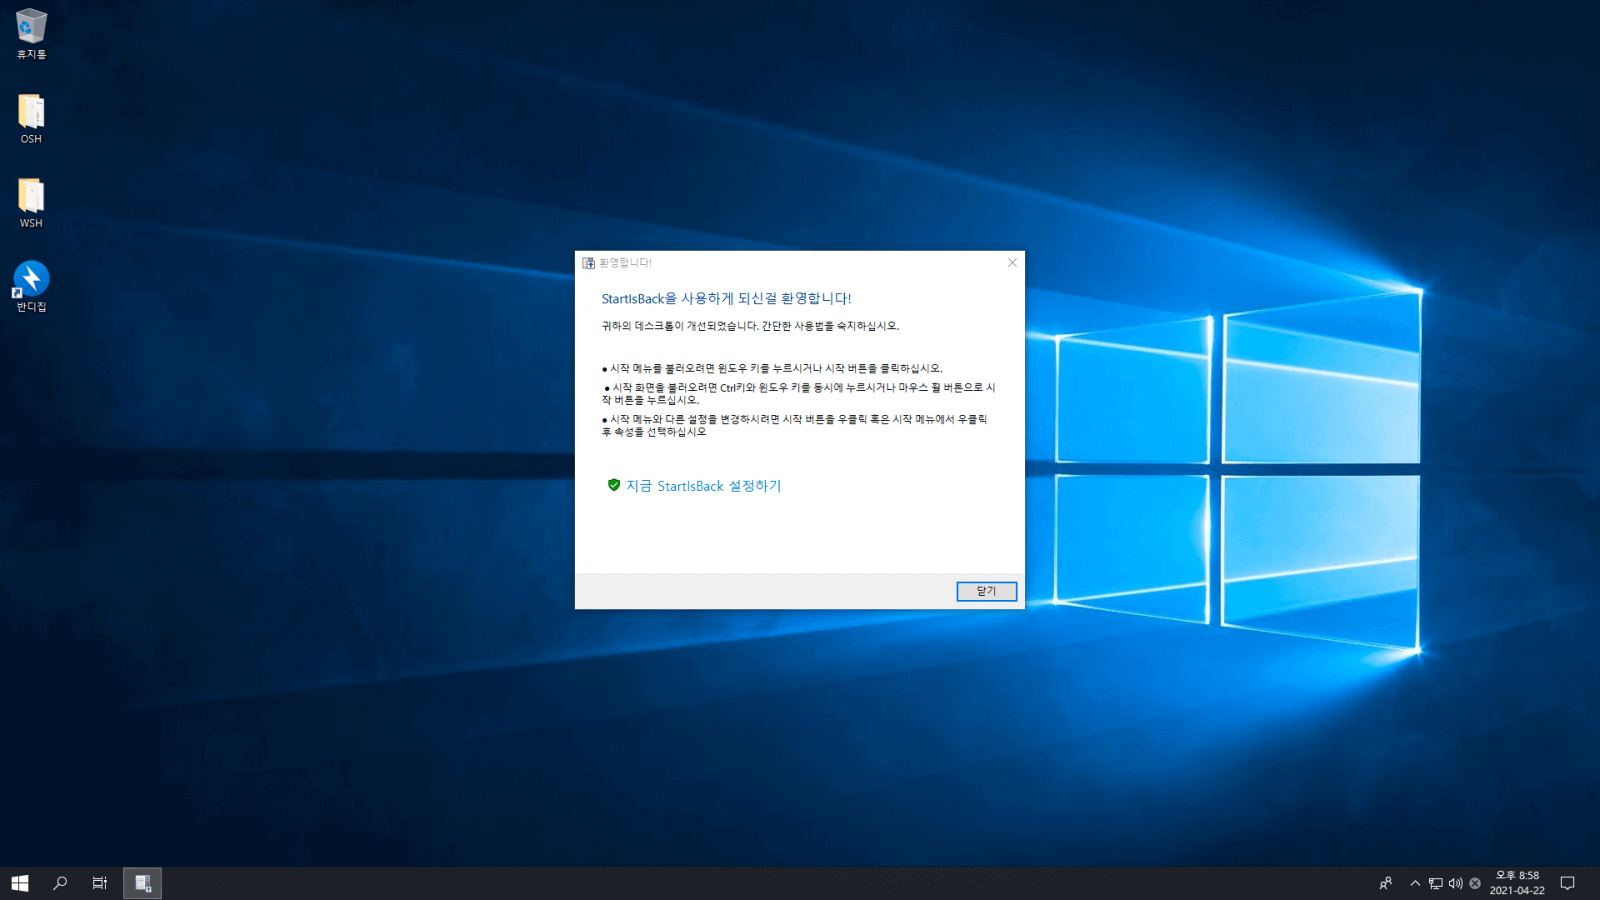Open the volume speaker tray icon
Viewport: 1600px width, 900px height.
pyautogui.click(x=1455, y=883)
